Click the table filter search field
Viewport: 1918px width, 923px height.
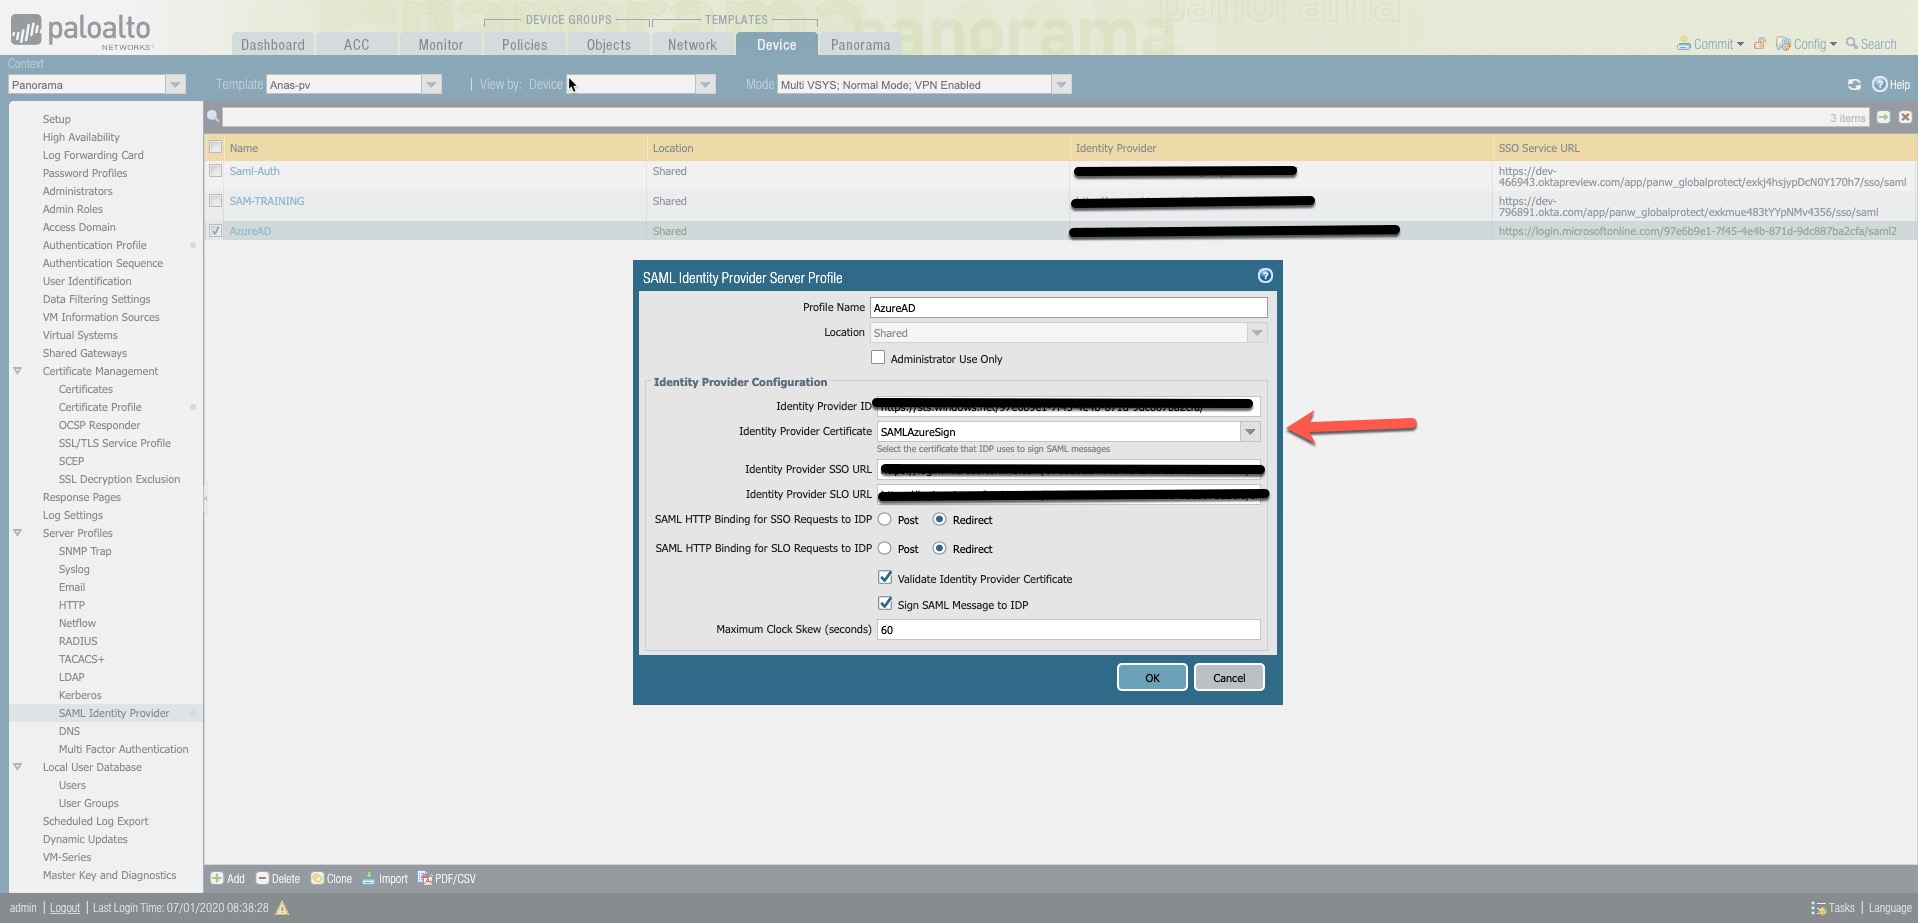(x=1046, y=118)
